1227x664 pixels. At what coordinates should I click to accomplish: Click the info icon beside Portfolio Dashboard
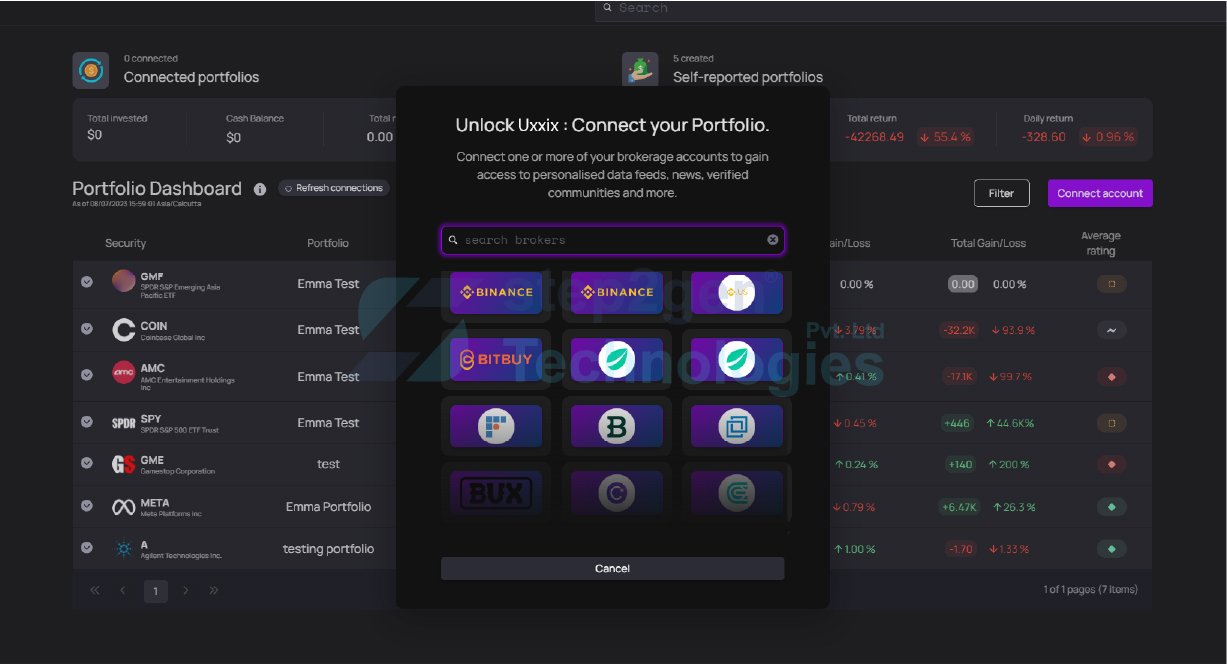(260, 189)
